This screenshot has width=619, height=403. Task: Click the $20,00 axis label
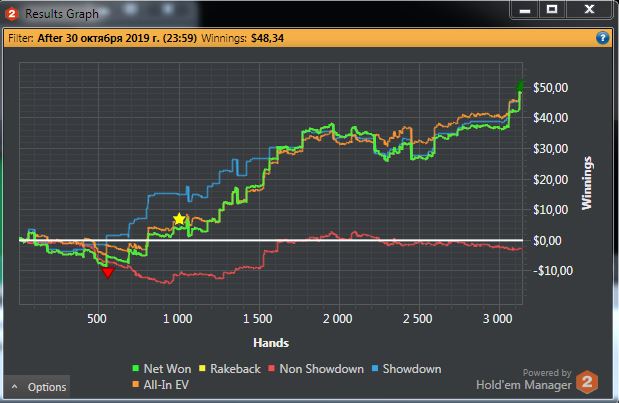(x=550, y=180)
